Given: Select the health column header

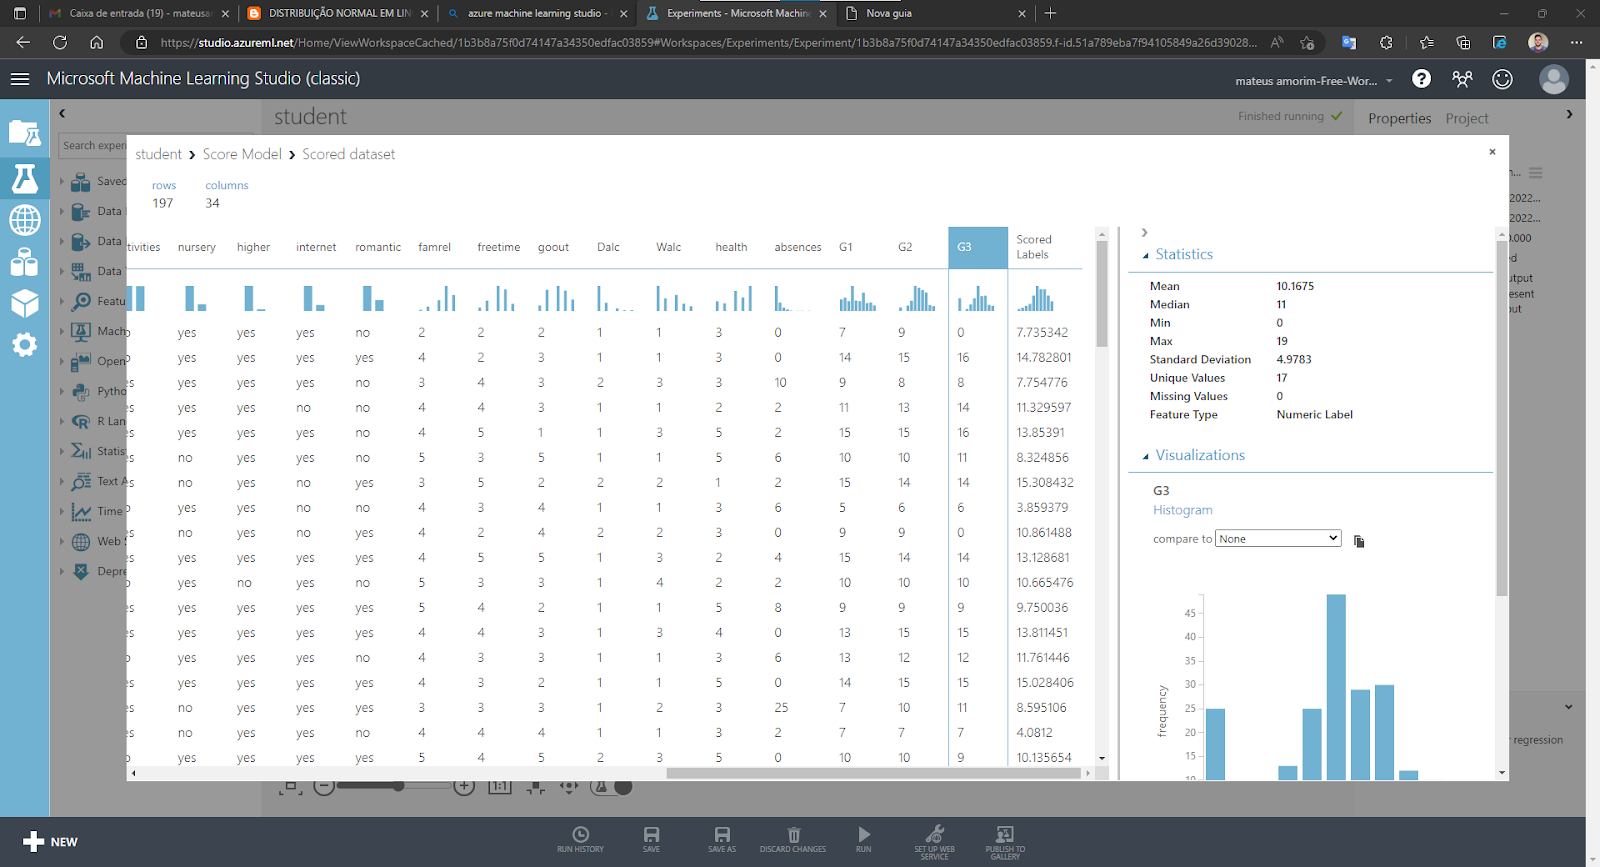Looking at the screenshot, I should [731, 247].
